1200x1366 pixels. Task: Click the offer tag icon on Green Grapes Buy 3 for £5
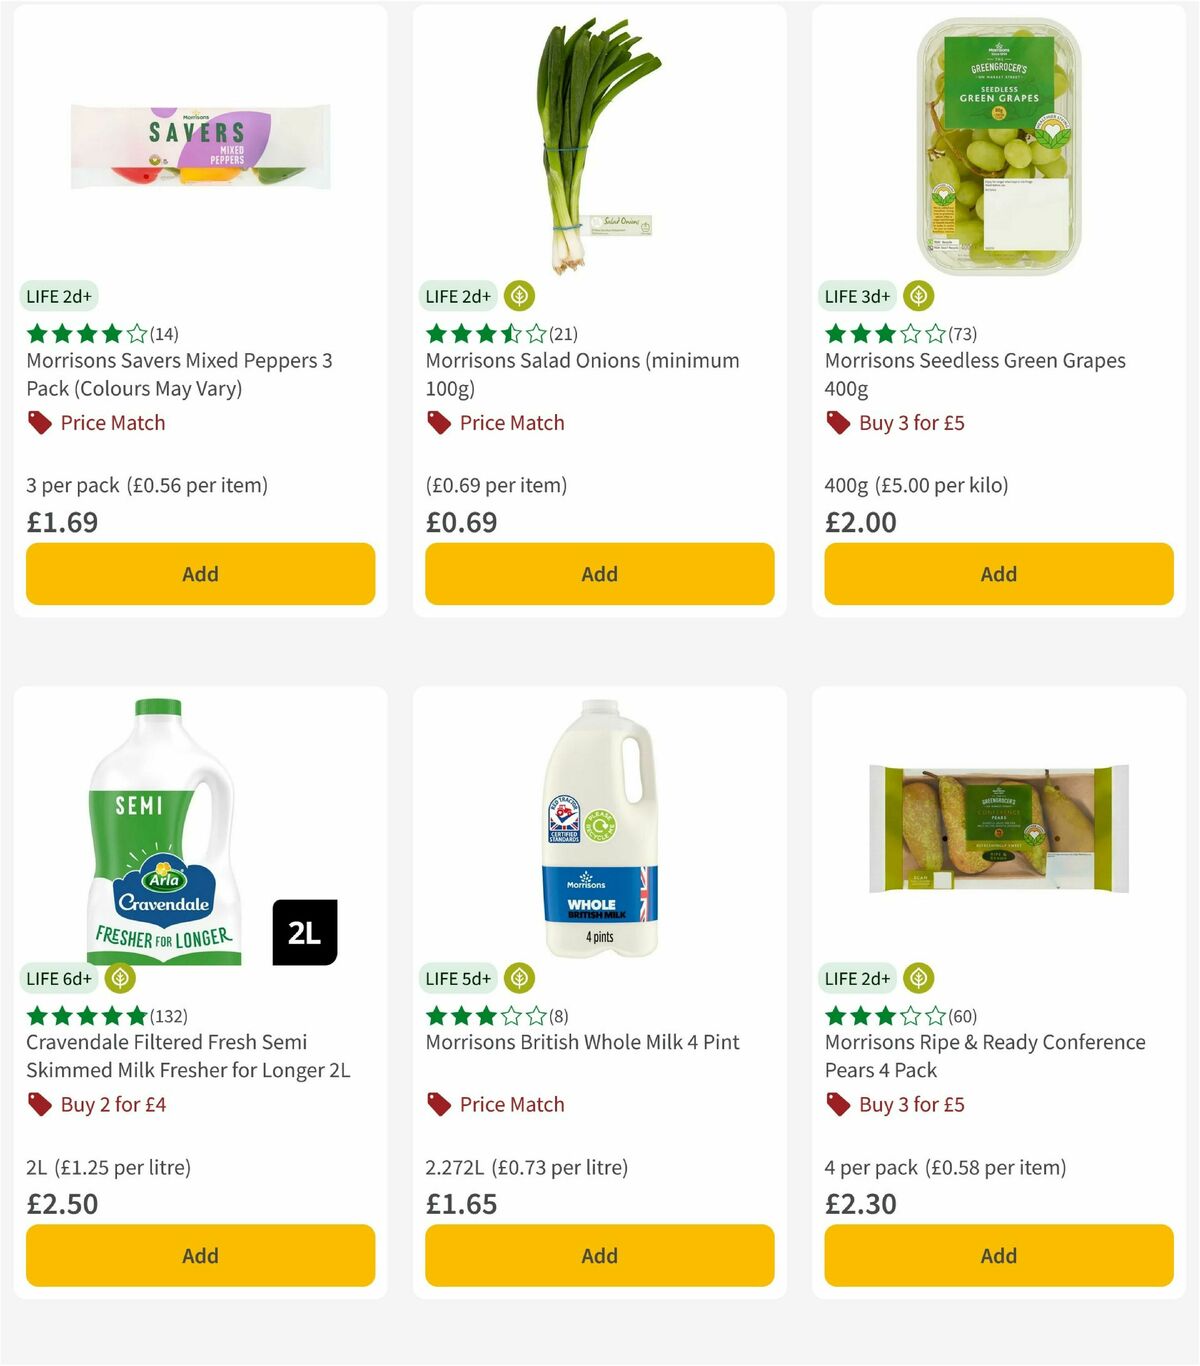pos(836,423)
